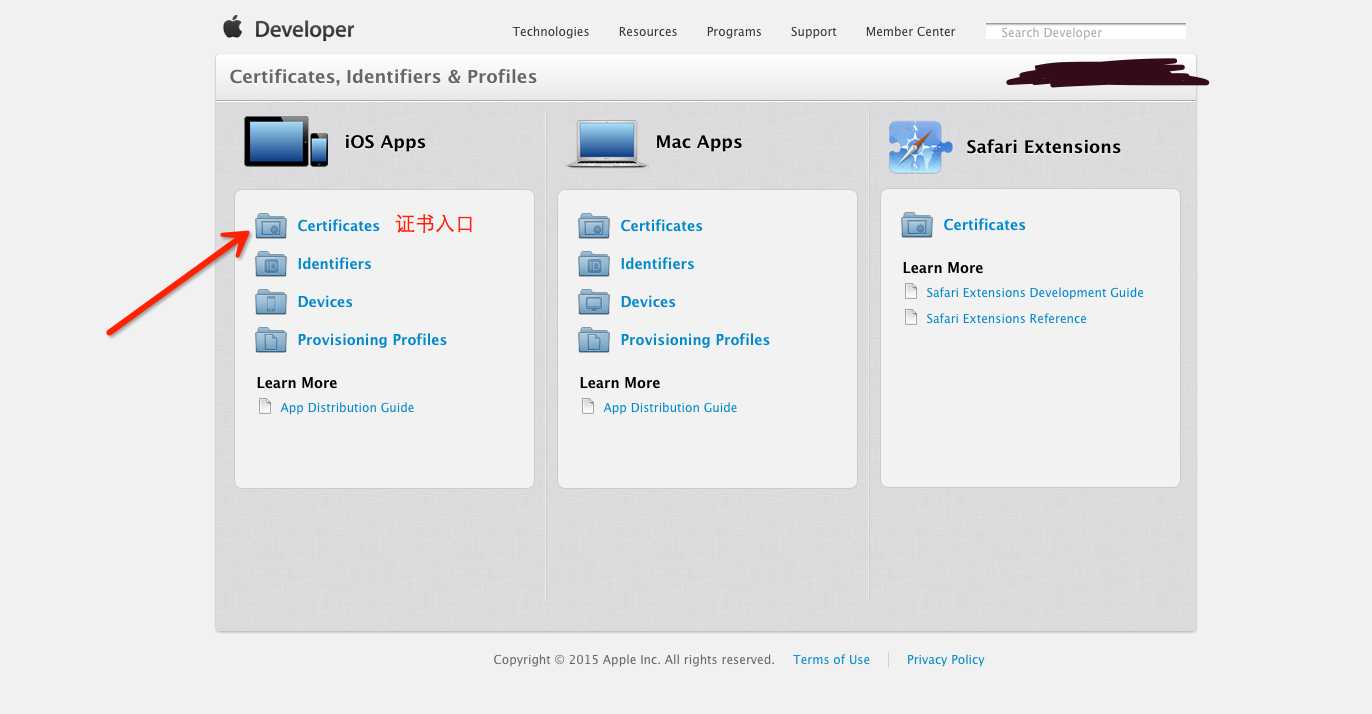
Task: Open Certificates link under iOS Apps
Action: [339, 226]
